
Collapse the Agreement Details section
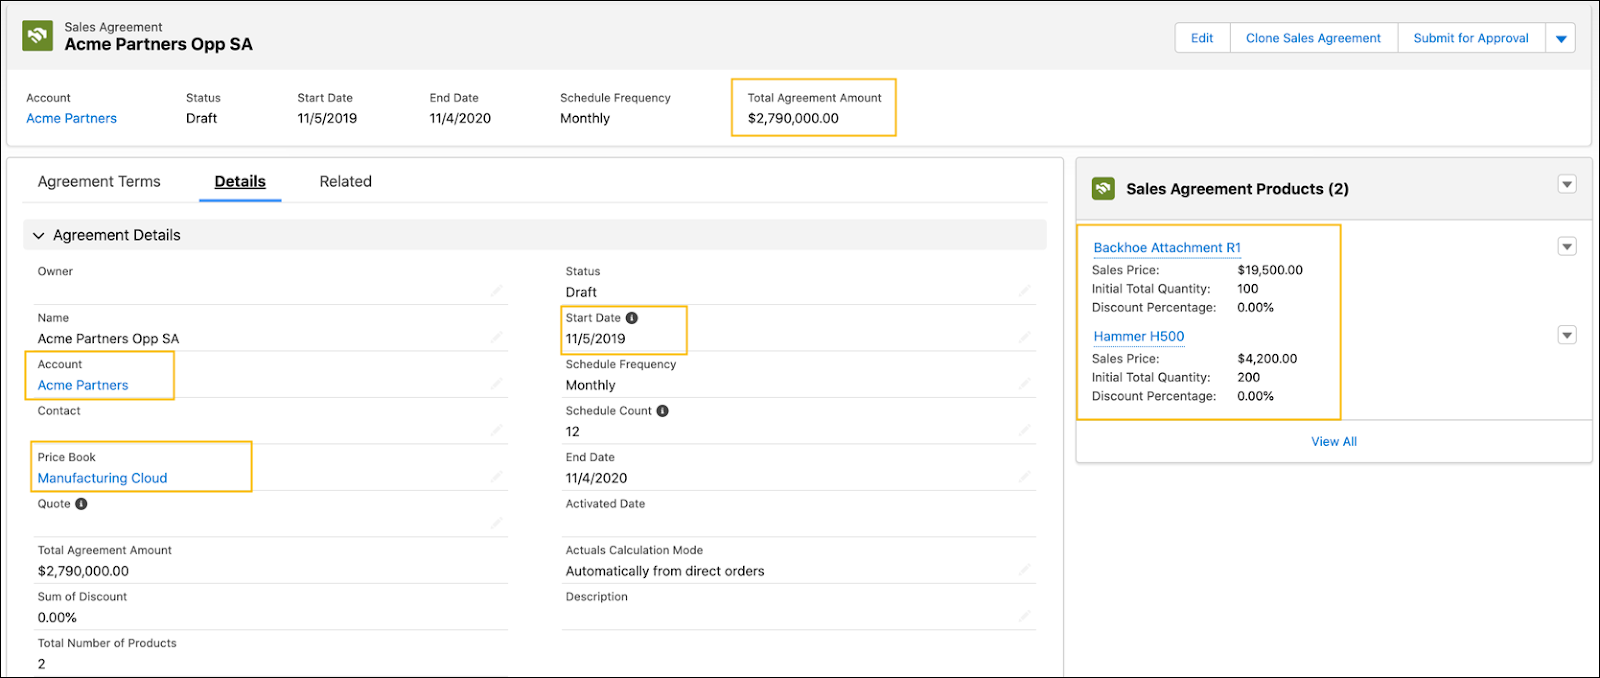39,236
